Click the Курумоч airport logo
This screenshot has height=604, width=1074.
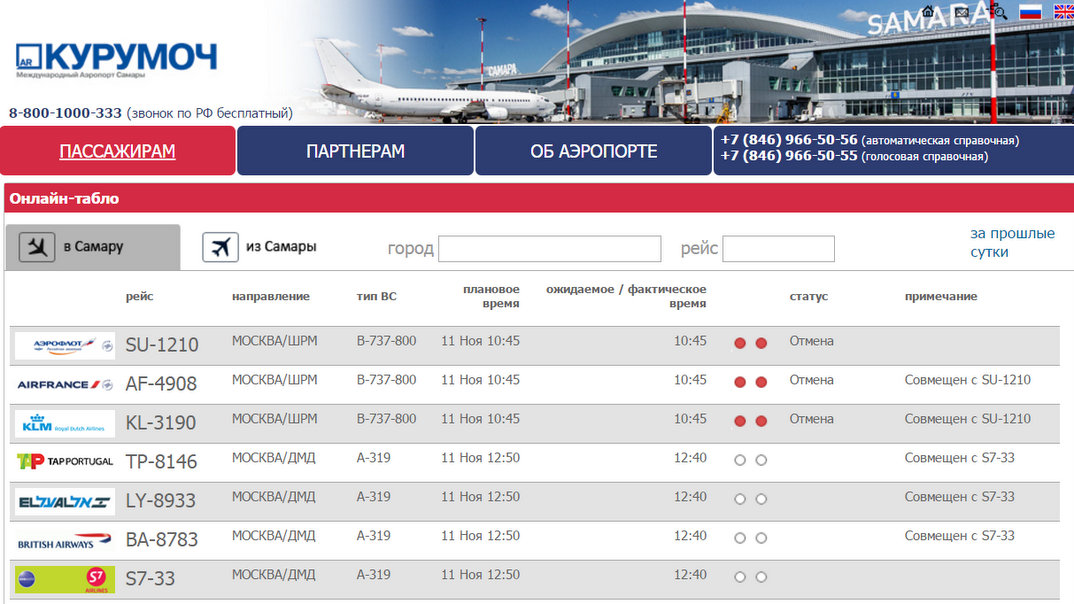[x=116, y=60]
